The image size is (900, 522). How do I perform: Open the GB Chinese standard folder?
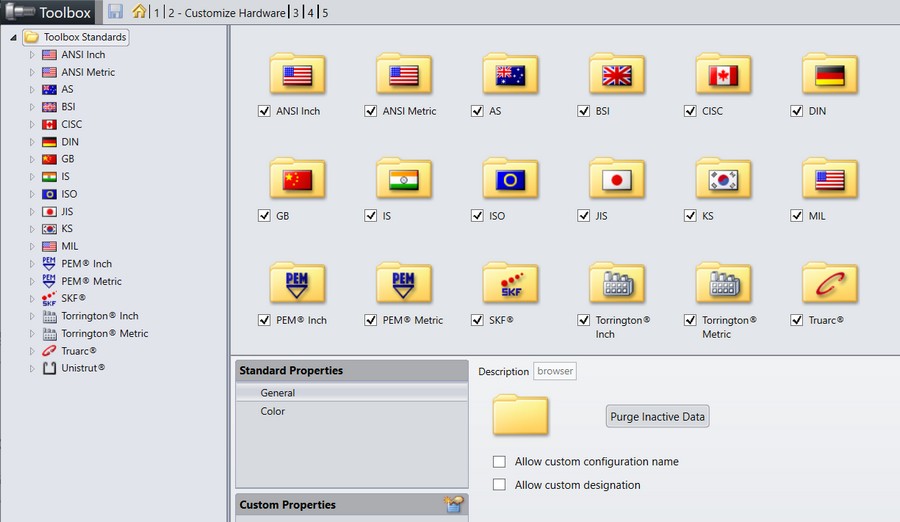pyautogui.click(x=297, y=179)
